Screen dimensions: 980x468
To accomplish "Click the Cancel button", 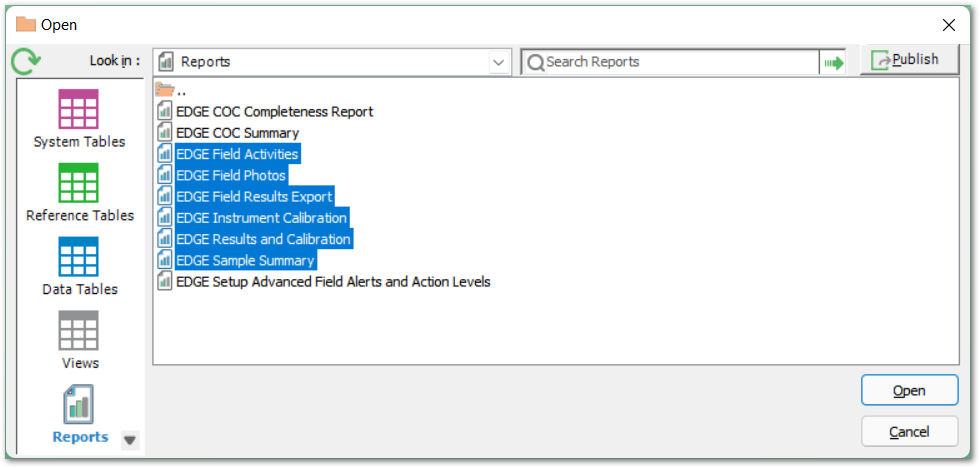I will pyautogui.click(x=909, y=432).
